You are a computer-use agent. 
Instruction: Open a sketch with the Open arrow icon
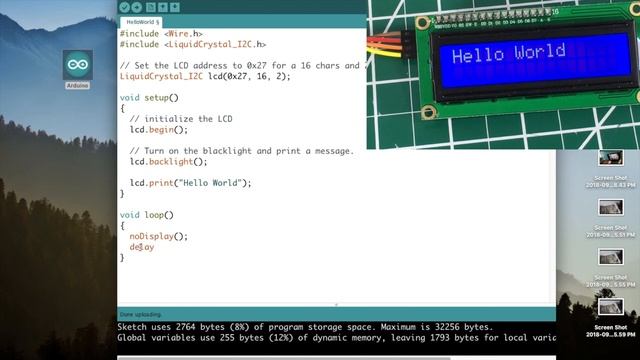click(x=162, y=7)
